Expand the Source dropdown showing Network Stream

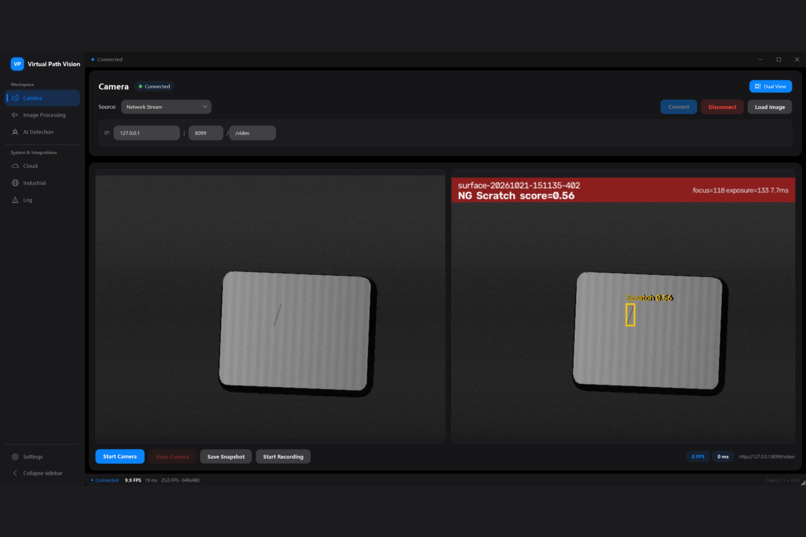[x=166, y=107]
